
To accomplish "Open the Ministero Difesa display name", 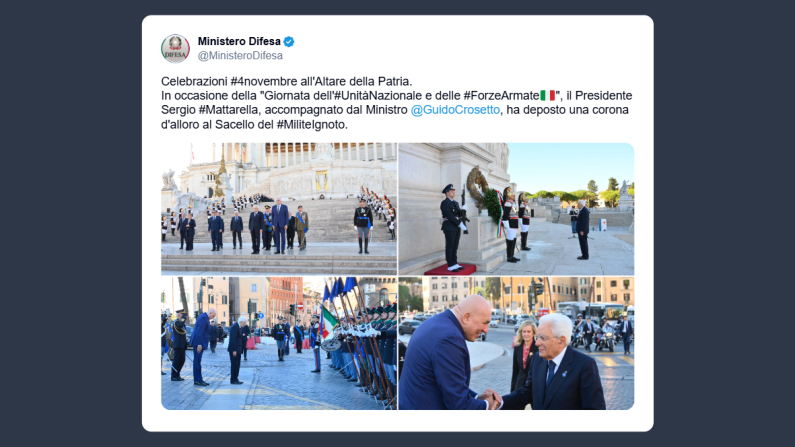I will 239,42.
